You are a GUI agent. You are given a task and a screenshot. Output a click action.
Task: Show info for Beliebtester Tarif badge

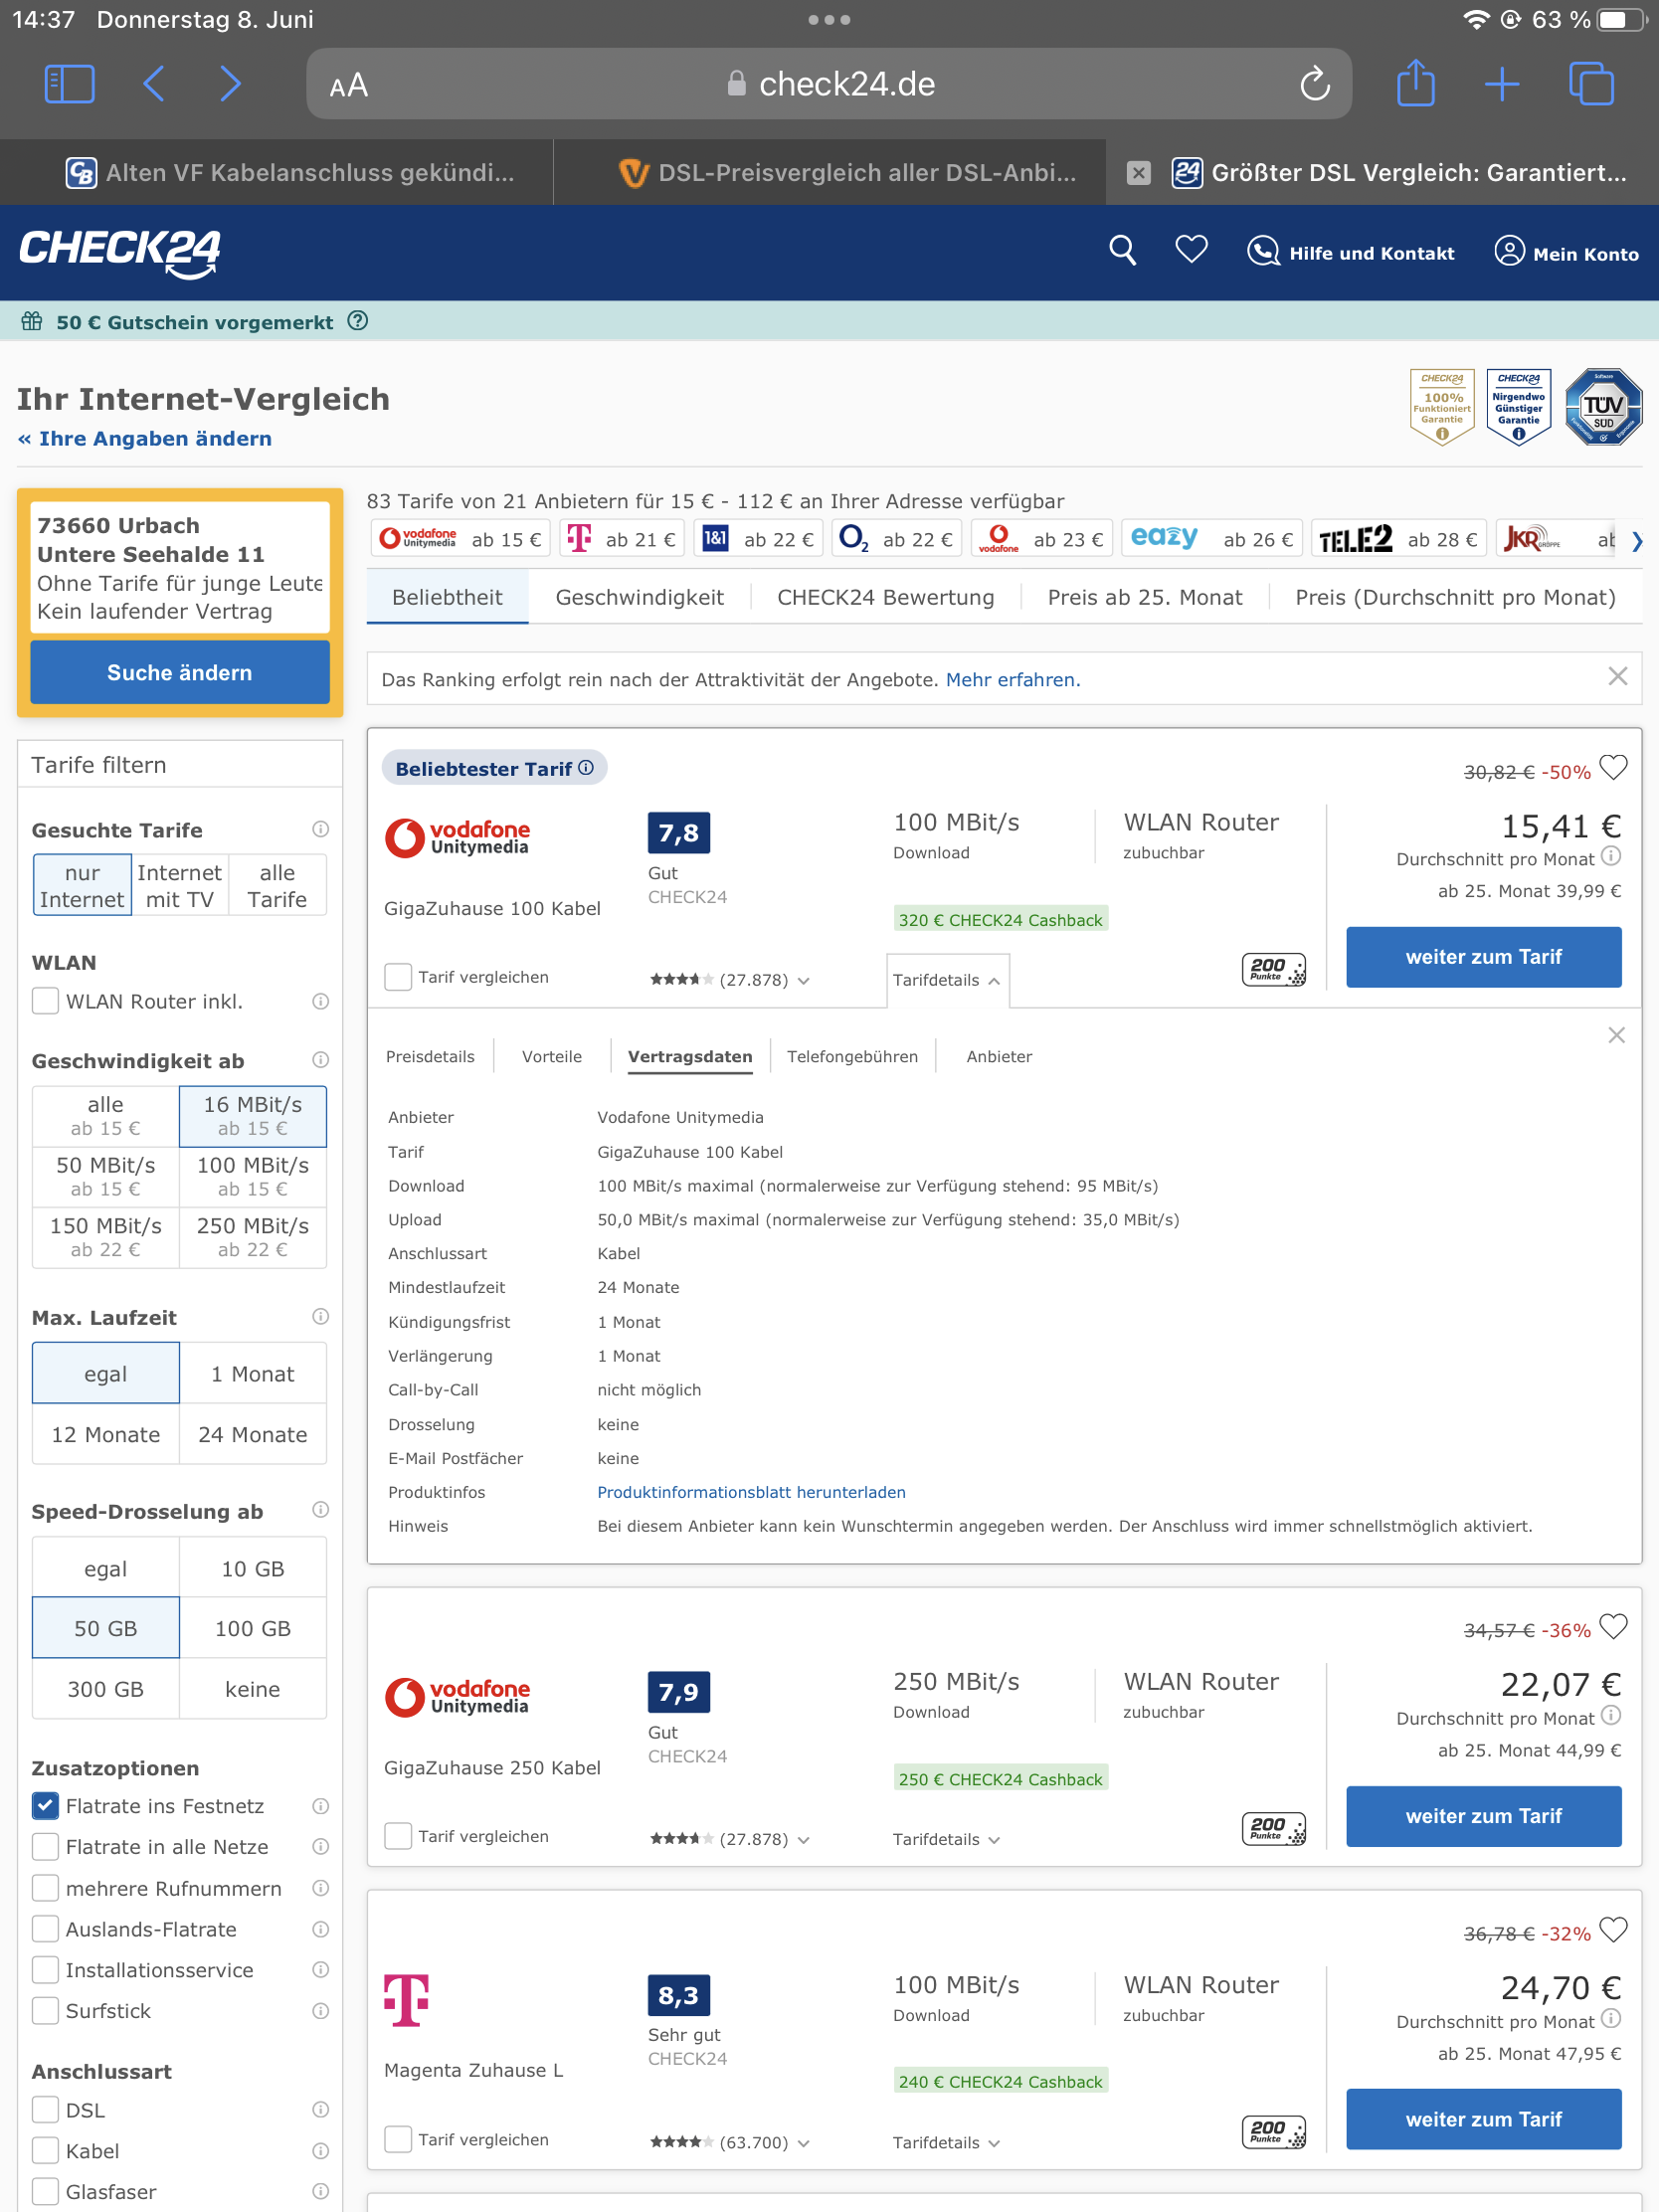(x=586, y=767)
